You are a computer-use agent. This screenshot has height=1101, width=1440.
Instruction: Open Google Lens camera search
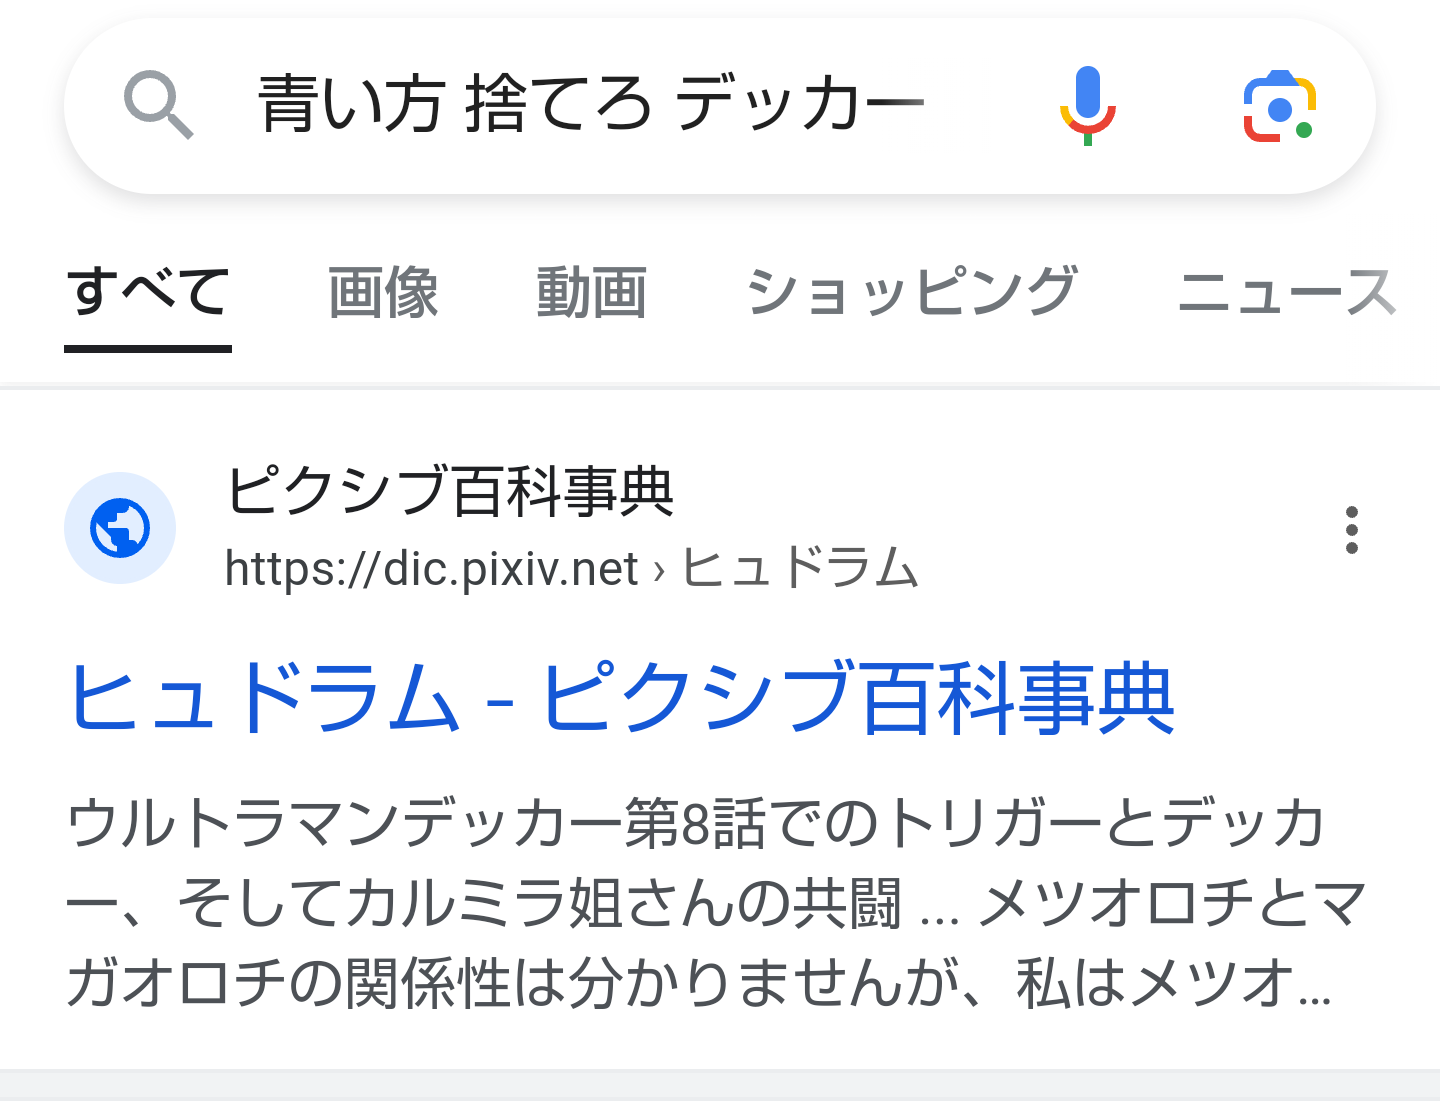pyautogui.click(x=1279, y=105)
